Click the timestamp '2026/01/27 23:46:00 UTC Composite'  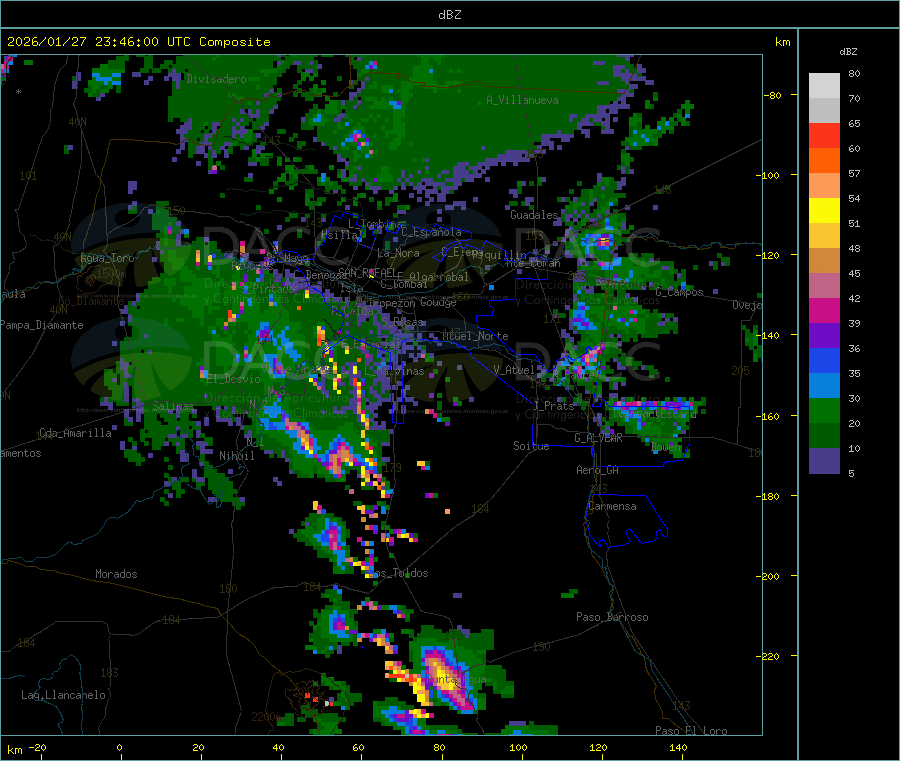(x=138, y=42)
